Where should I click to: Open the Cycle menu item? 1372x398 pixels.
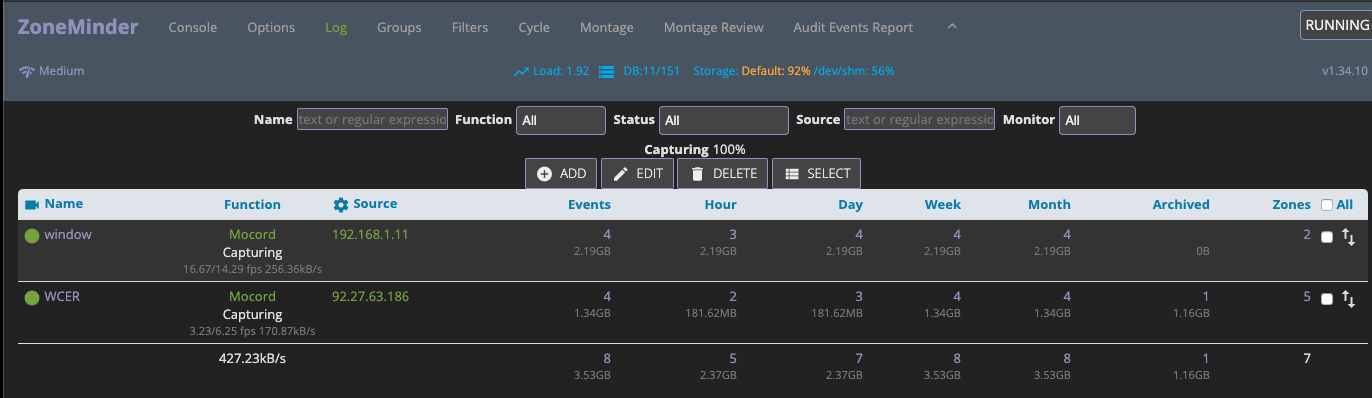pos(534,27)
